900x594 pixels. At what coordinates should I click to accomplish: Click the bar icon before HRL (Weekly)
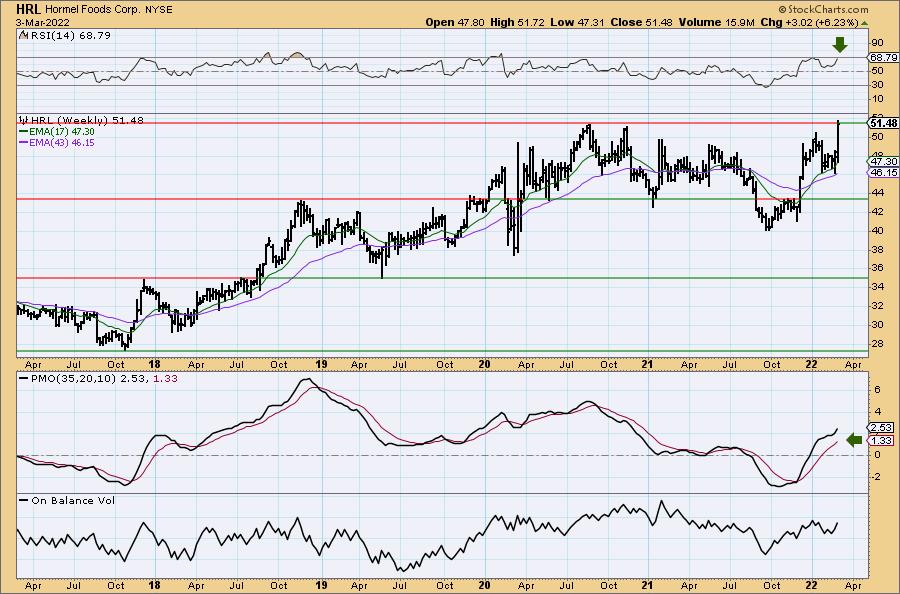pyautogui.click(x=24, y=120)
